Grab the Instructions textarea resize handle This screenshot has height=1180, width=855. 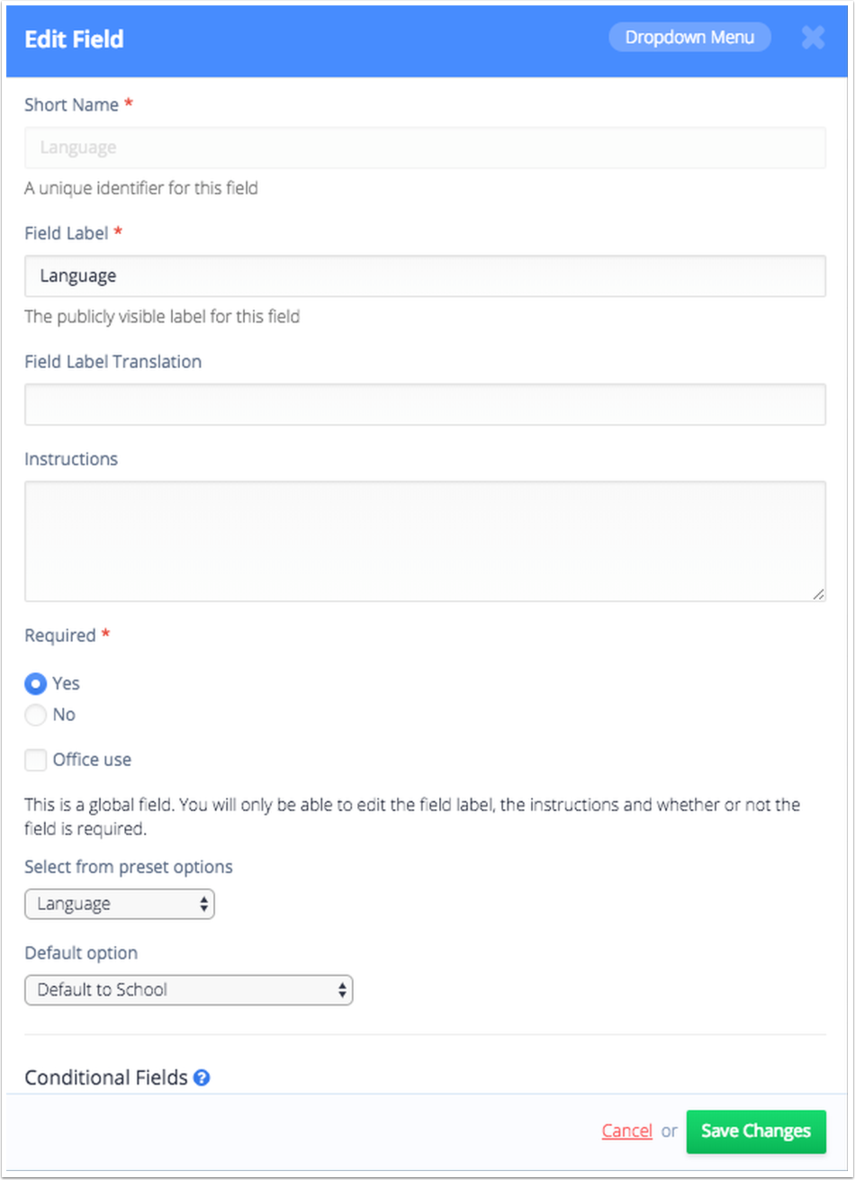coord(818,594)
